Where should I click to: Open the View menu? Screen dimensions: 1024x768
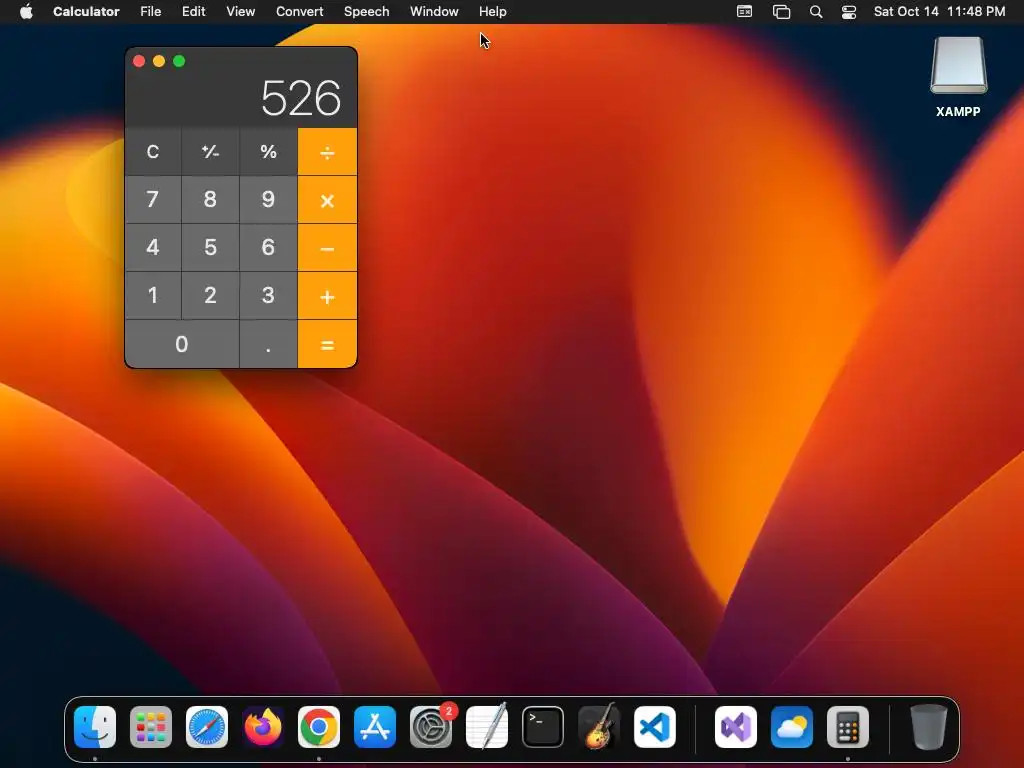coord(240,12)
